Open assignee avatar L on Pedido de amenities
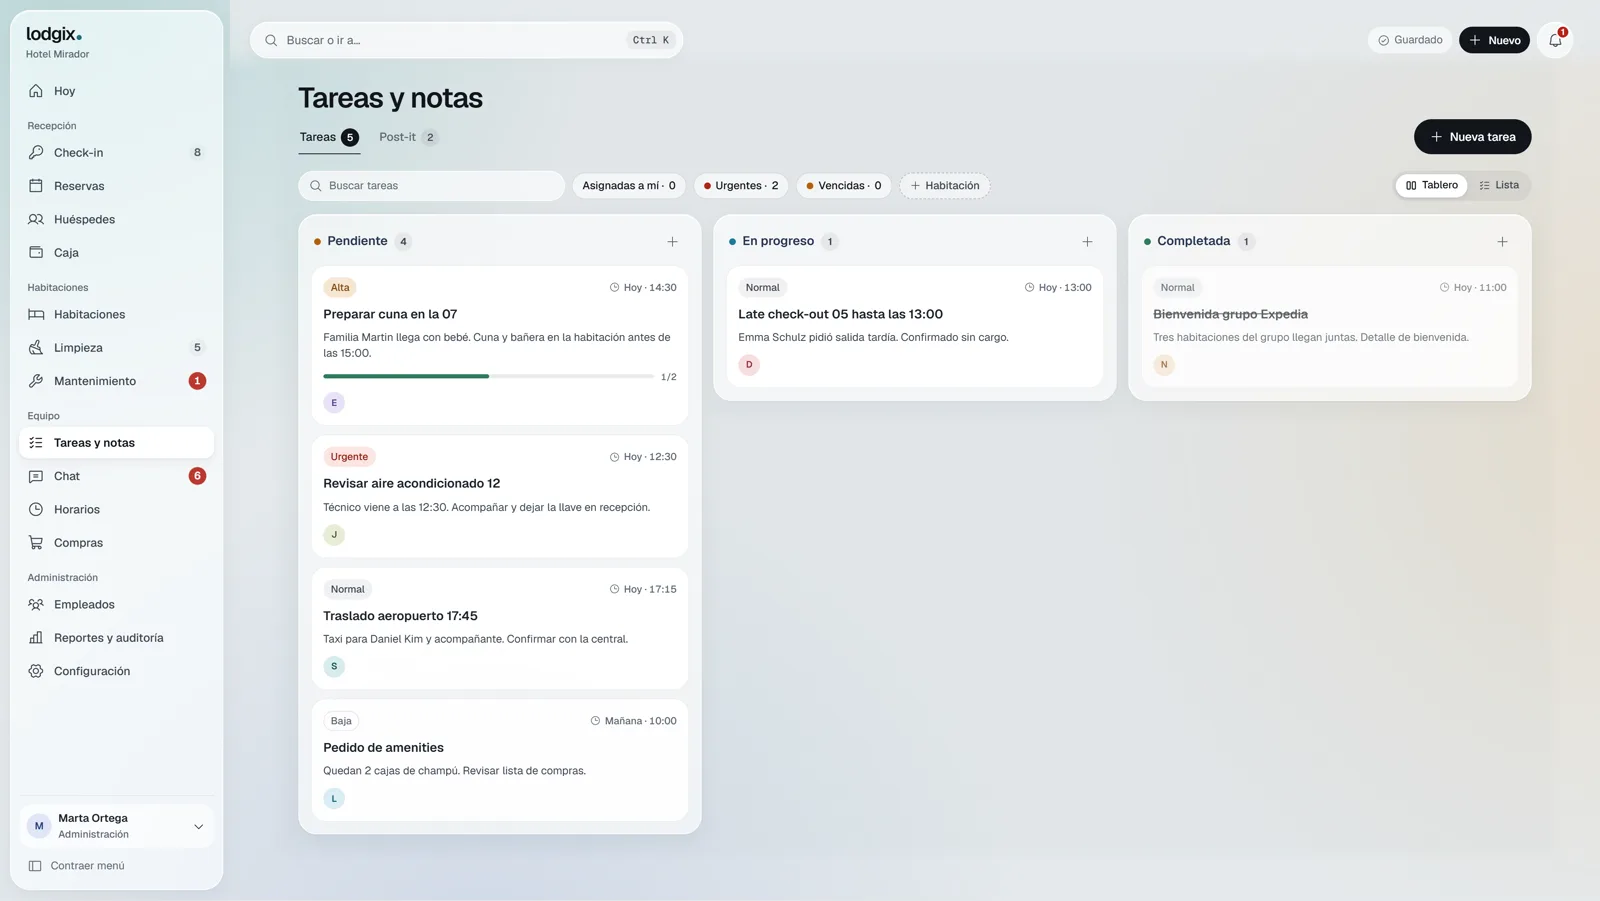1600x901 pixels. click(334, 798)
